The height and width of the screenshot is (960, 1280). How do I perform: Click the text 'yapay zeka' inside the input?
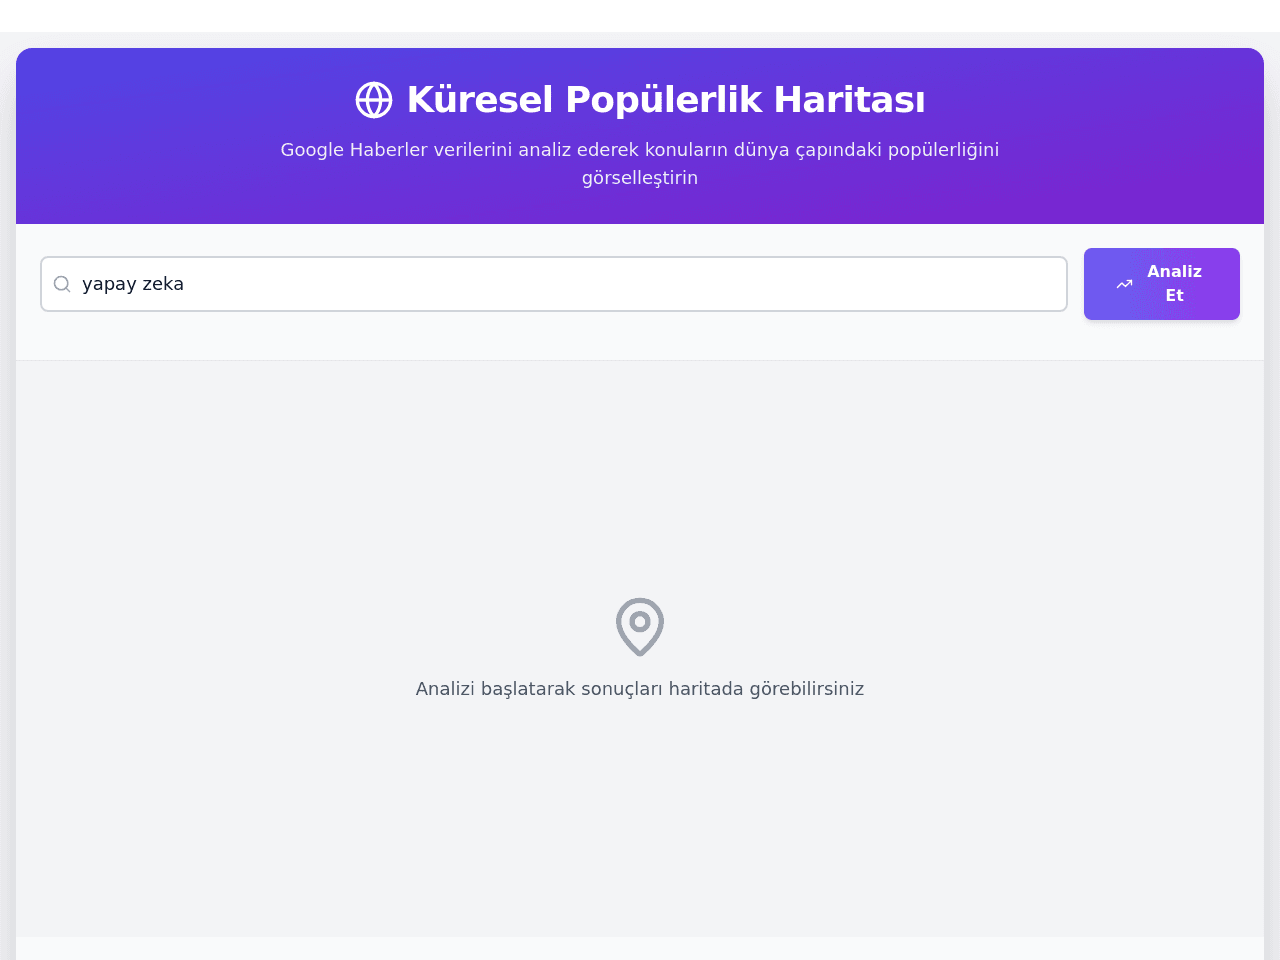click(133, 284)
